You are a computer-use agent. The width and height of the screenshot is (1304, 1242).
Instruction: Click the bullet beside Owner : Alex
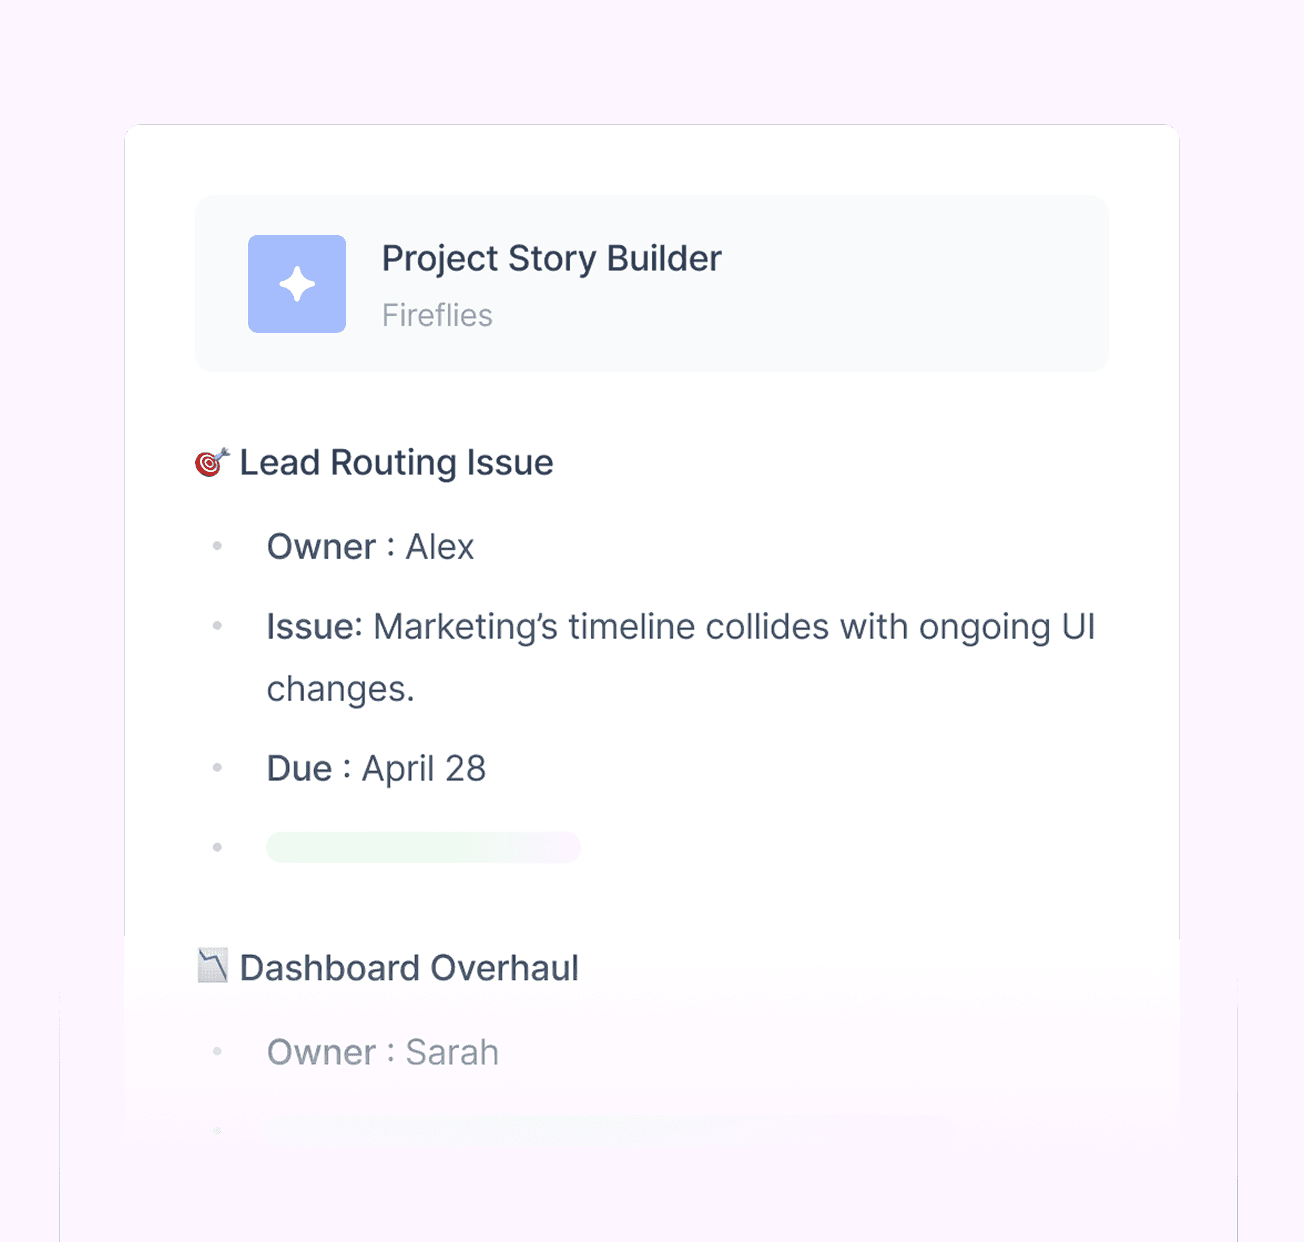[x=217, y=546]
